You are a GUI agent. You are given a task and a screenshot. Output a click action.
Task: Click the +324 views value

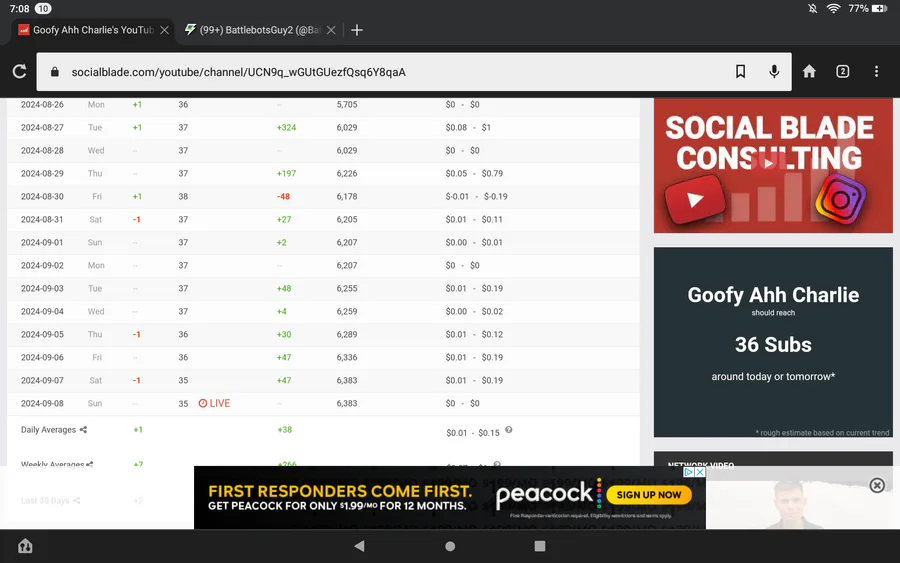coord(286,127)
